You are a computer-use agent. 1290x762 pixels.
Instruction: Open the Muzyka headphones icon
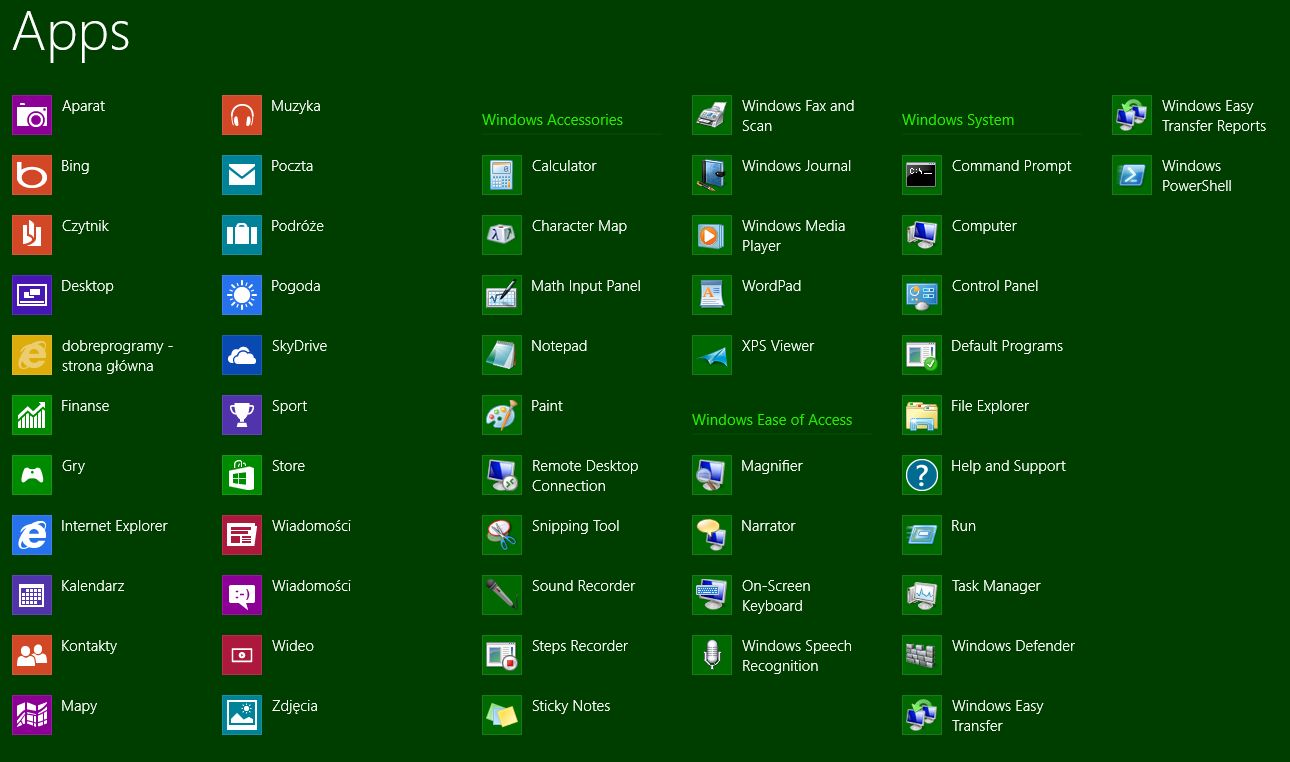pyautogui.click(x=242, y=115)
